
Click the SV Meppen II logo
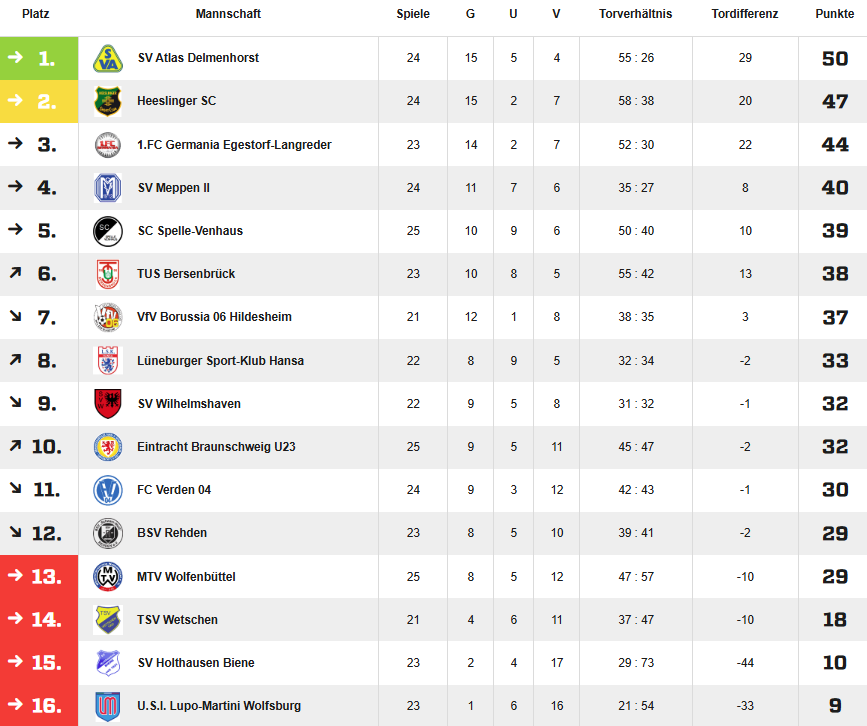pyautogui.click(x=107, y=188)
